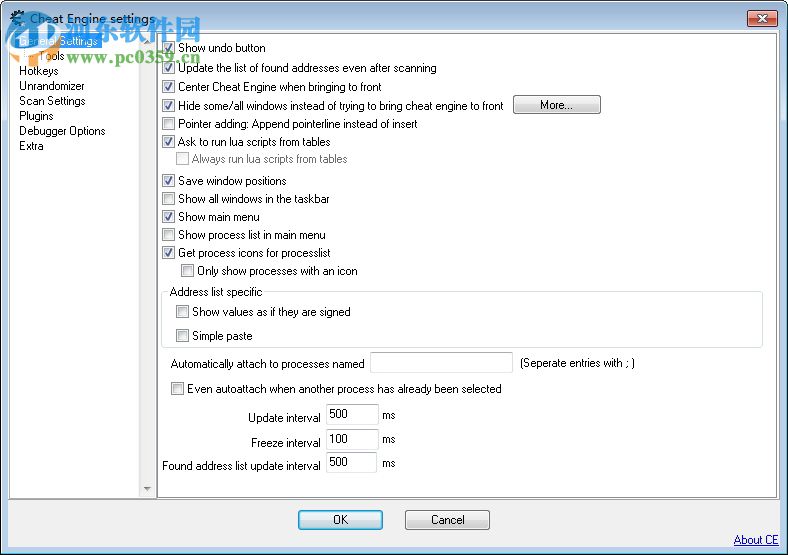Enable Show values as if they are signed

pos(182,312)
